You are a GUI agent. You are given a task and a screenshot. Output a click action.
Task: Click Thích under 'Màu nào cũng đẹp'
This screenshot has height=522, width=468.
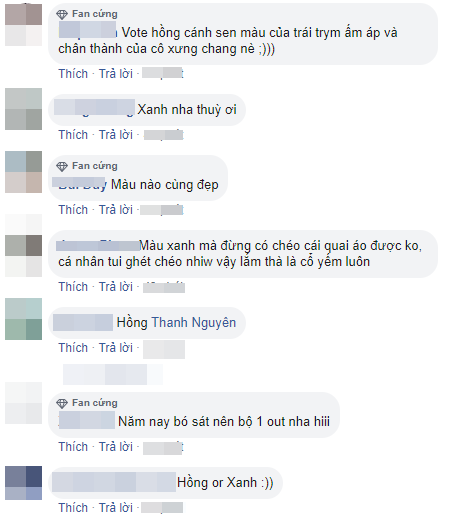coord(73,210)
